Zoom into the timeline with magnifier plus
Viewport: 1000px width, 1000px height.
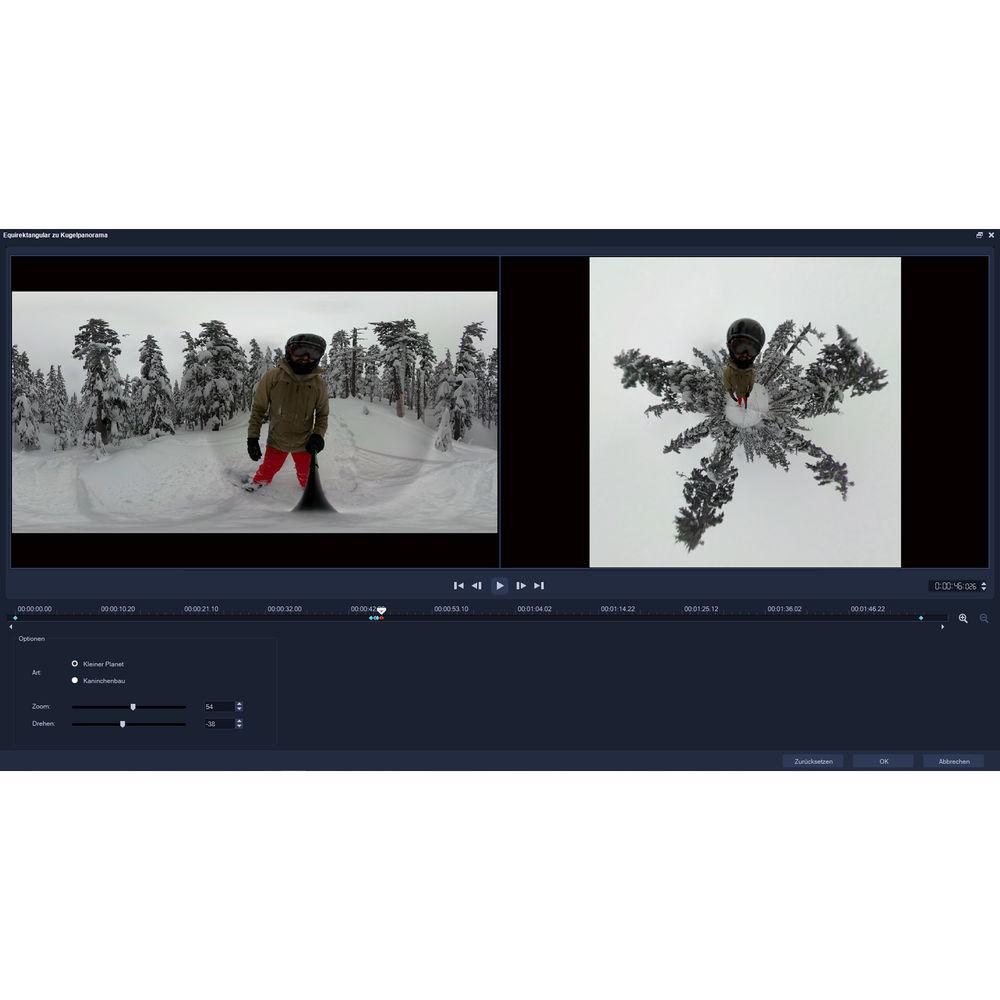tap(963, 618)
